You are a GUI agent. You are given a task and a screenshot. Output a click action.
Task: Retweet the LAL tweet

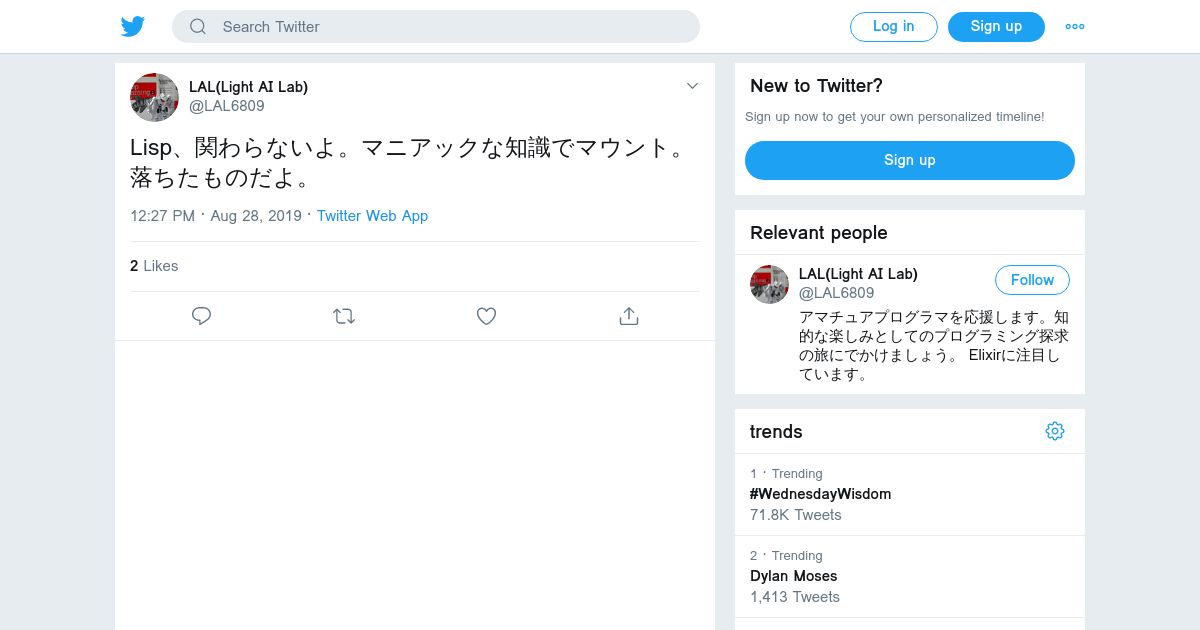[344, 316]
